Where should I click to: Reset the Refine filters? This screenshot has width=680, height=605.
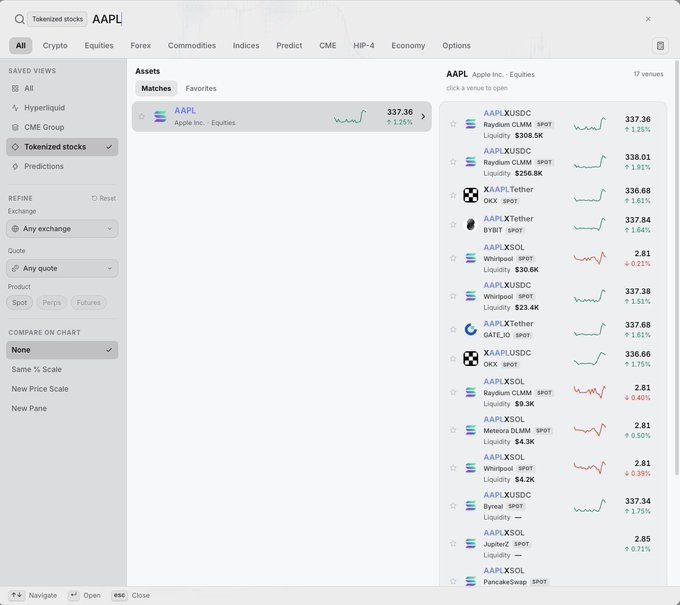(104, 198)
